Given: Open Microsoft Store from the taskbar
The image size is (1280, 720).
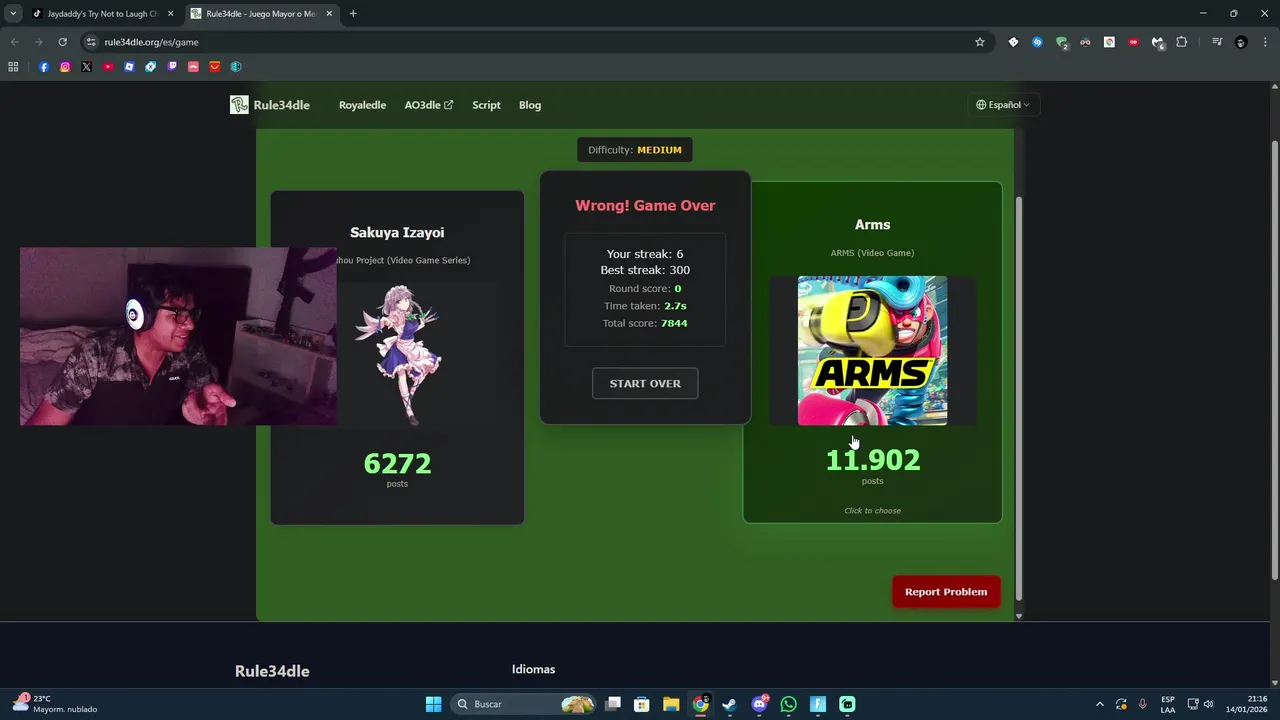Looking at the screenshot, I should click(x=642, y=704).
